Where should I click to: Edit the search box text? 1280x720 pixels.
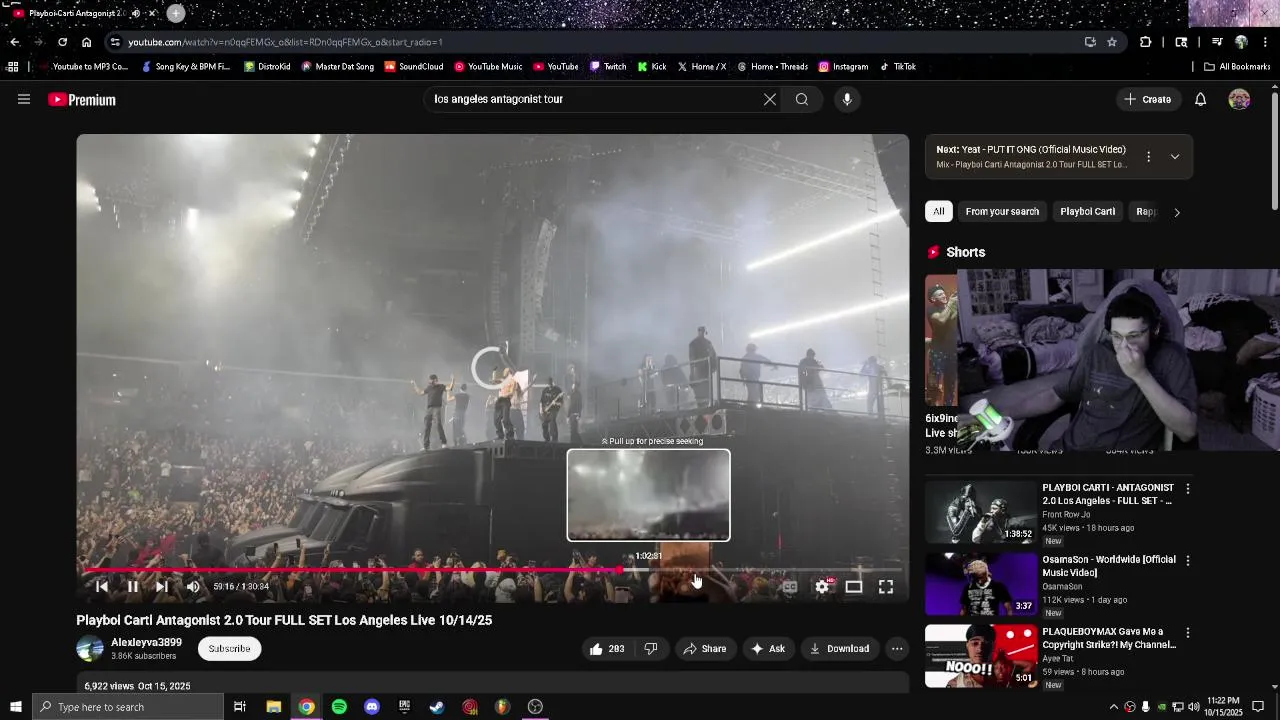pos(595,99)
